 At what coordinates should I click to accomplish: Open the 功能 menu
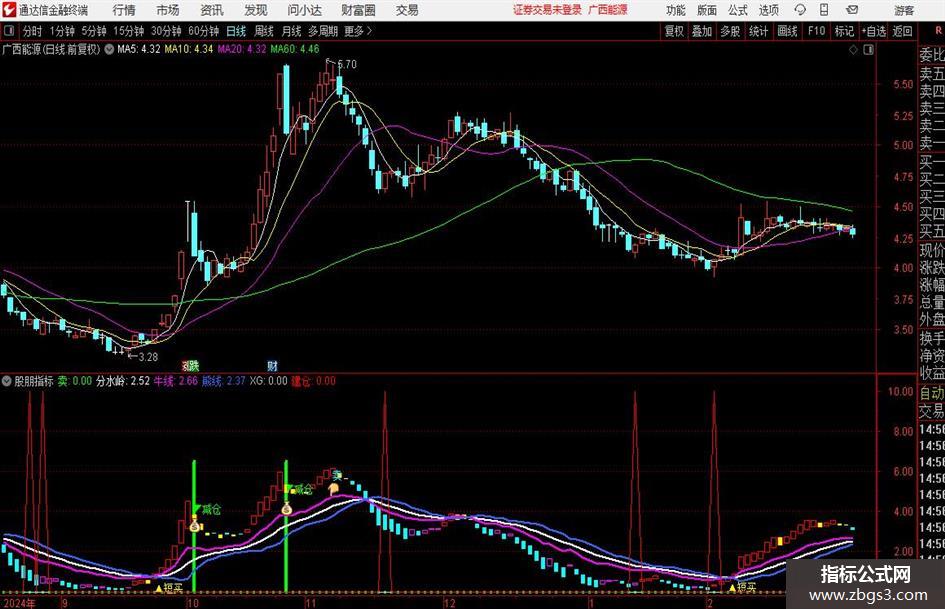click(676, 10)
